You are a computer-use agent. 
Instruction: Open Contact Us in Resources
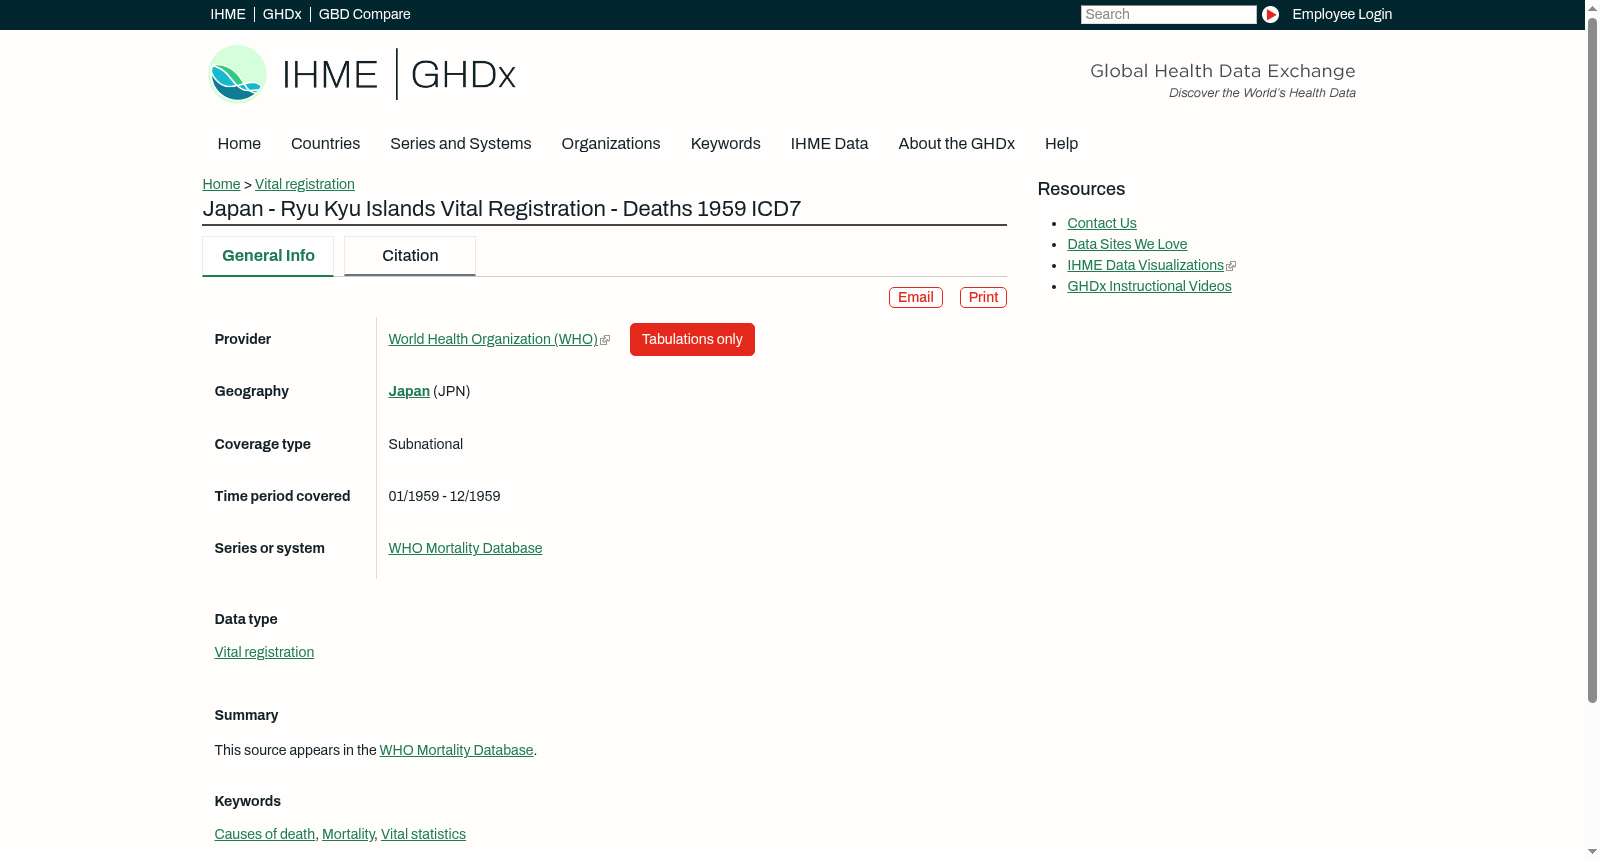(x=1102, y=223)
